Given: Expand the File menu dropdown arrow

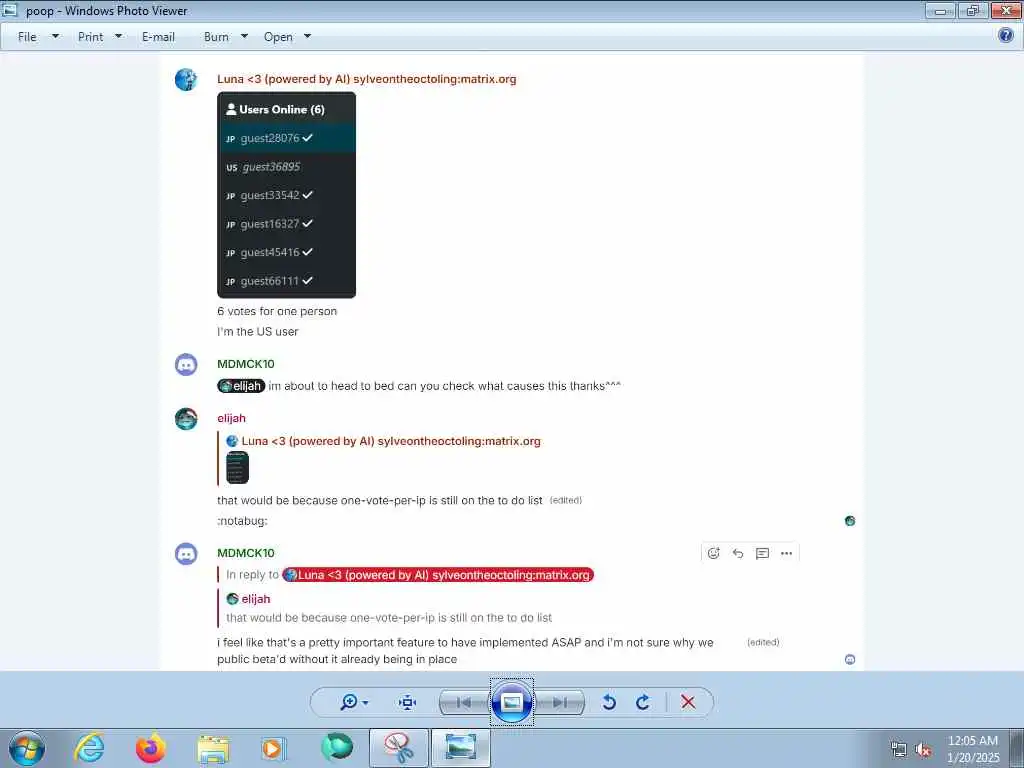Looking at the screenshot, I should click(x=56, y=37).
